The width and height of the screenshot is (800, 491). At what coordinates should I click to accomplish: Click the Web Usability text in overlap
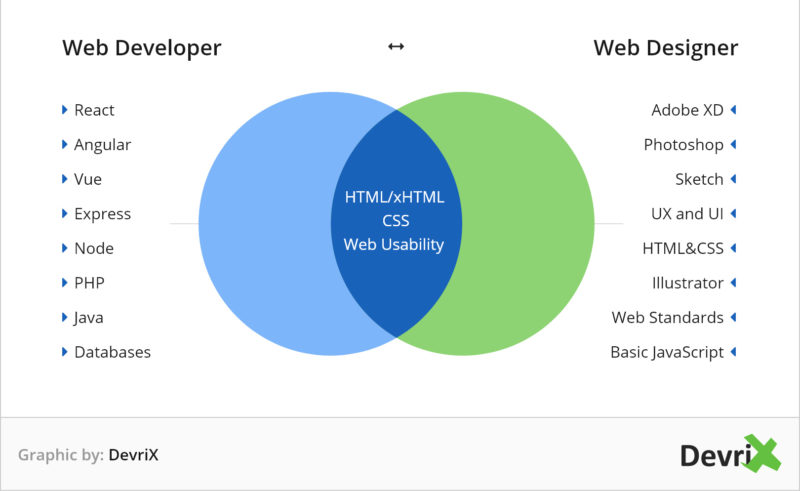[x=394, y=244]
